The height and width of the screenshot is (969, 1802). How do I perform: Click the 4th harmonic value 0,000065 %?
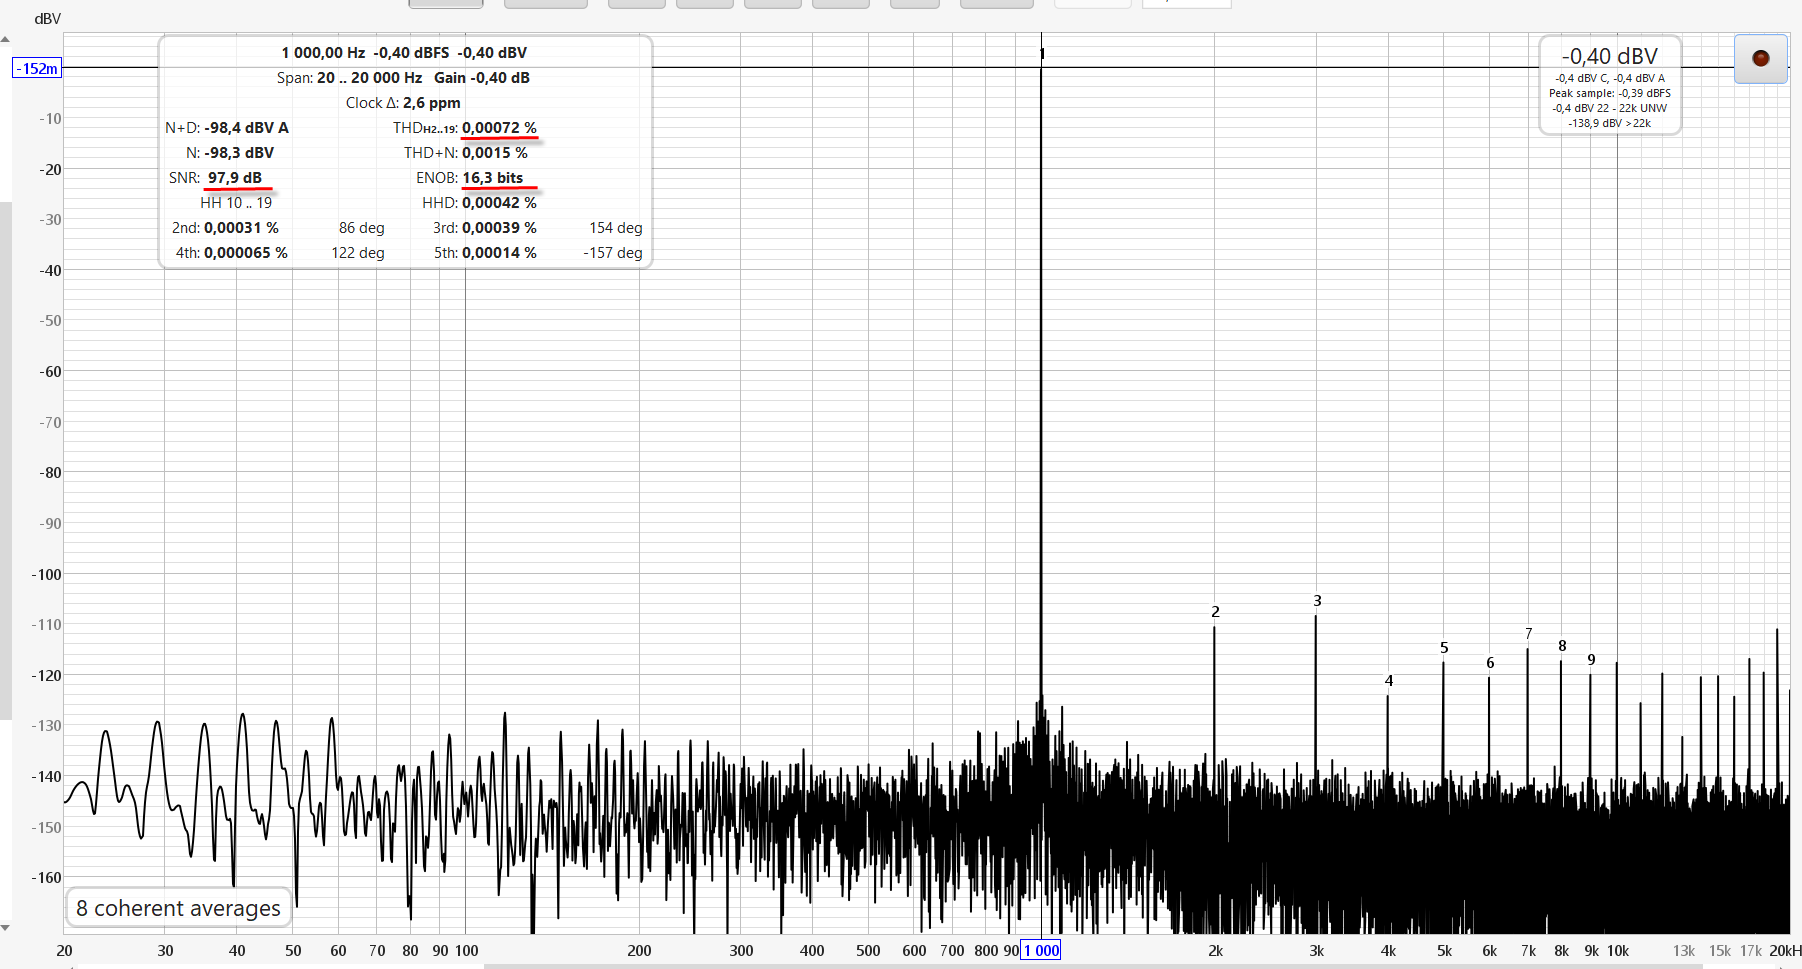(246, 253)
